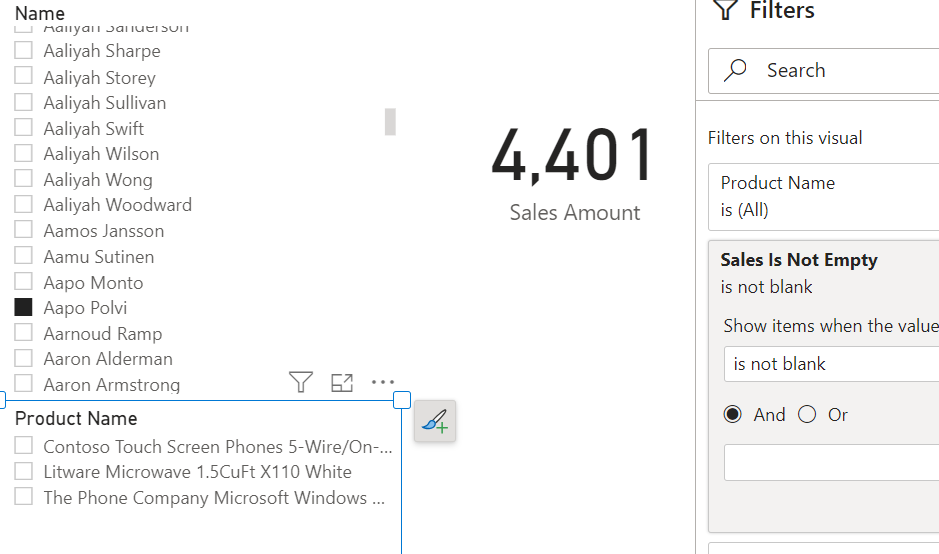The width and height of the screenshot is (939, 554).
Task: Click the magnifier icon in the filter search
Action: (736, 70)
